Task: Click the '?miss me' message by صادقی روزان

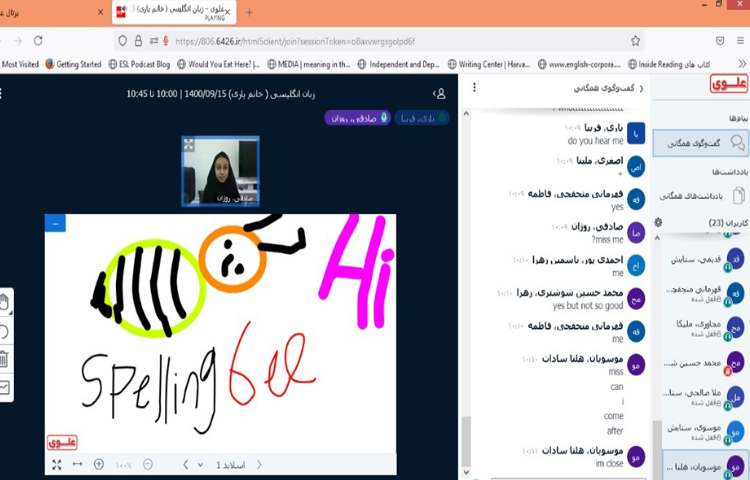Action: 607,239
